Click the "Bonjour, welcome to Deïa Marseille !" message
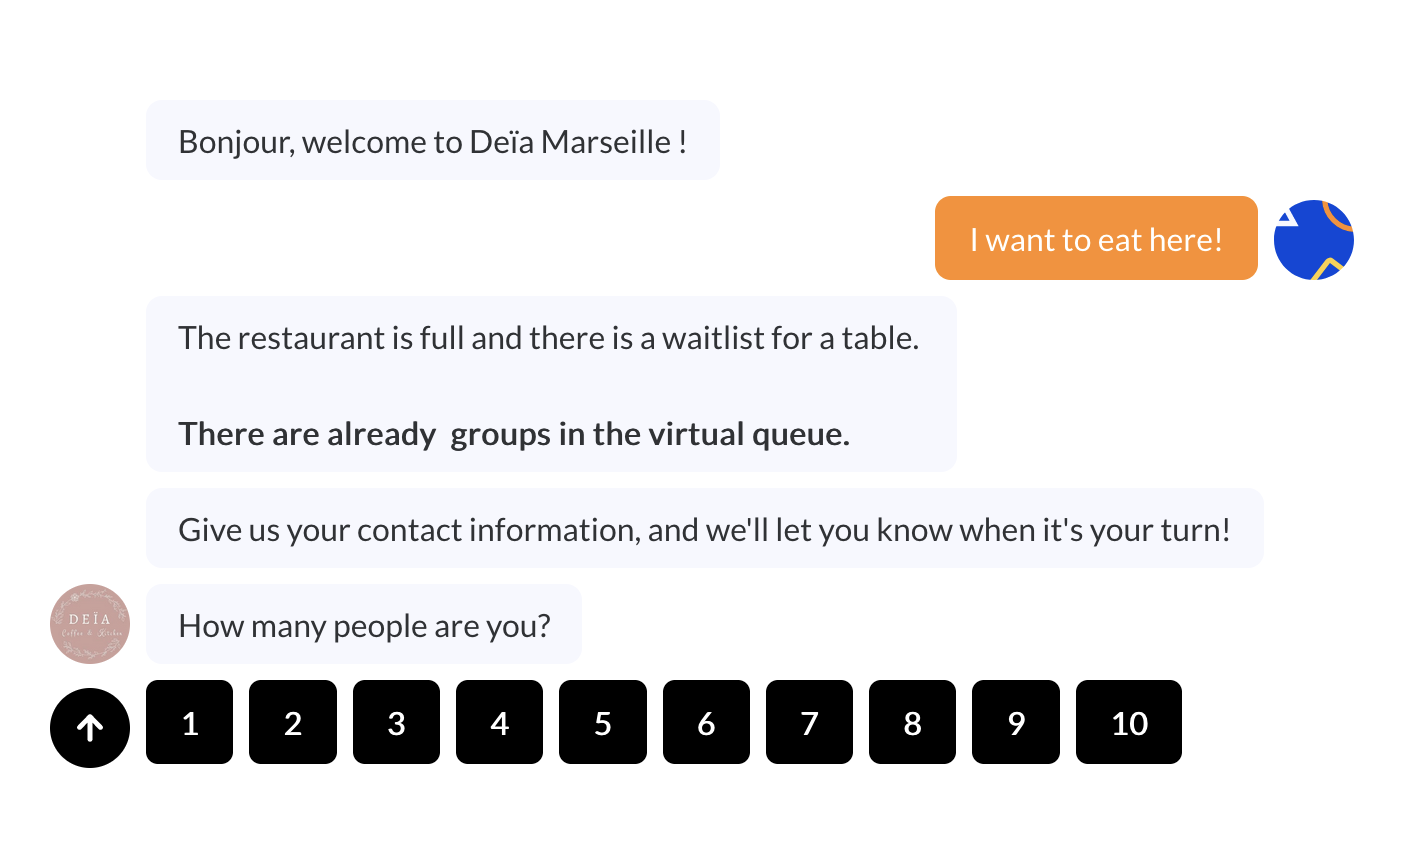Viewport: 1408px width, 862px height. coord(433,140)
